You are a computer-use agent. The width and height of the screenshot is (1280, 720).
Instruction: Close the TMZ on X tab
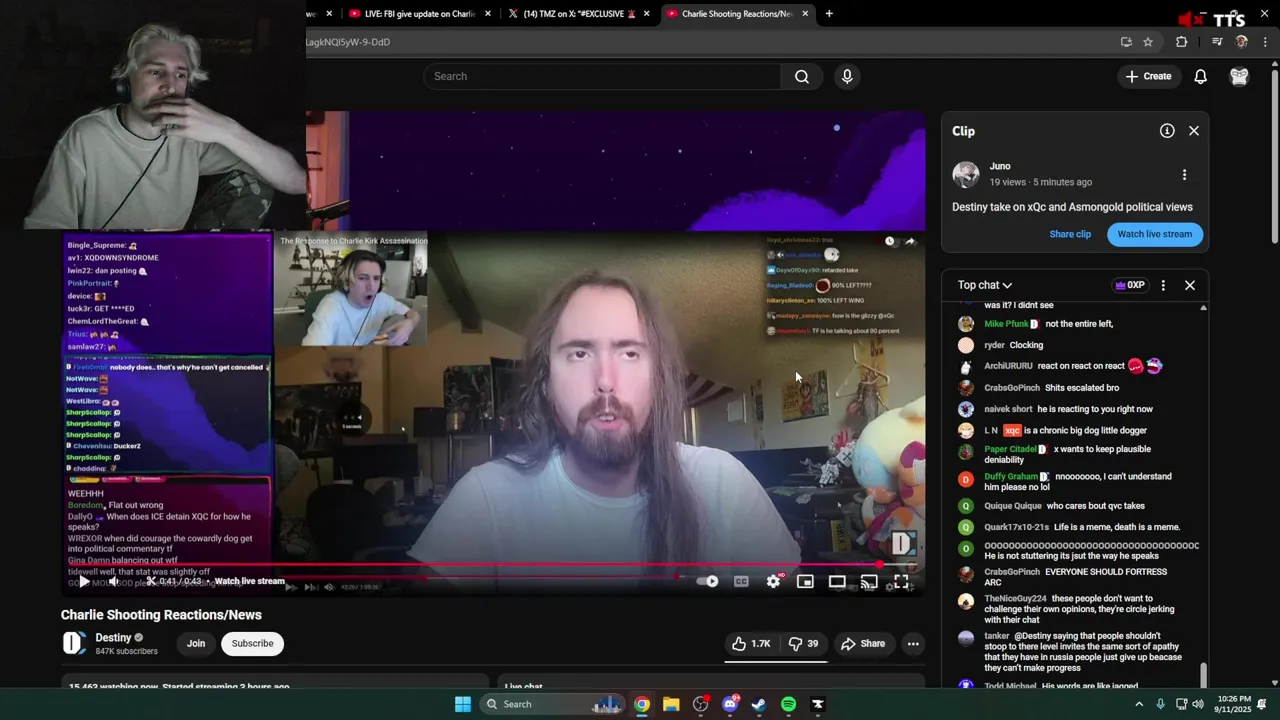(647, 14)
